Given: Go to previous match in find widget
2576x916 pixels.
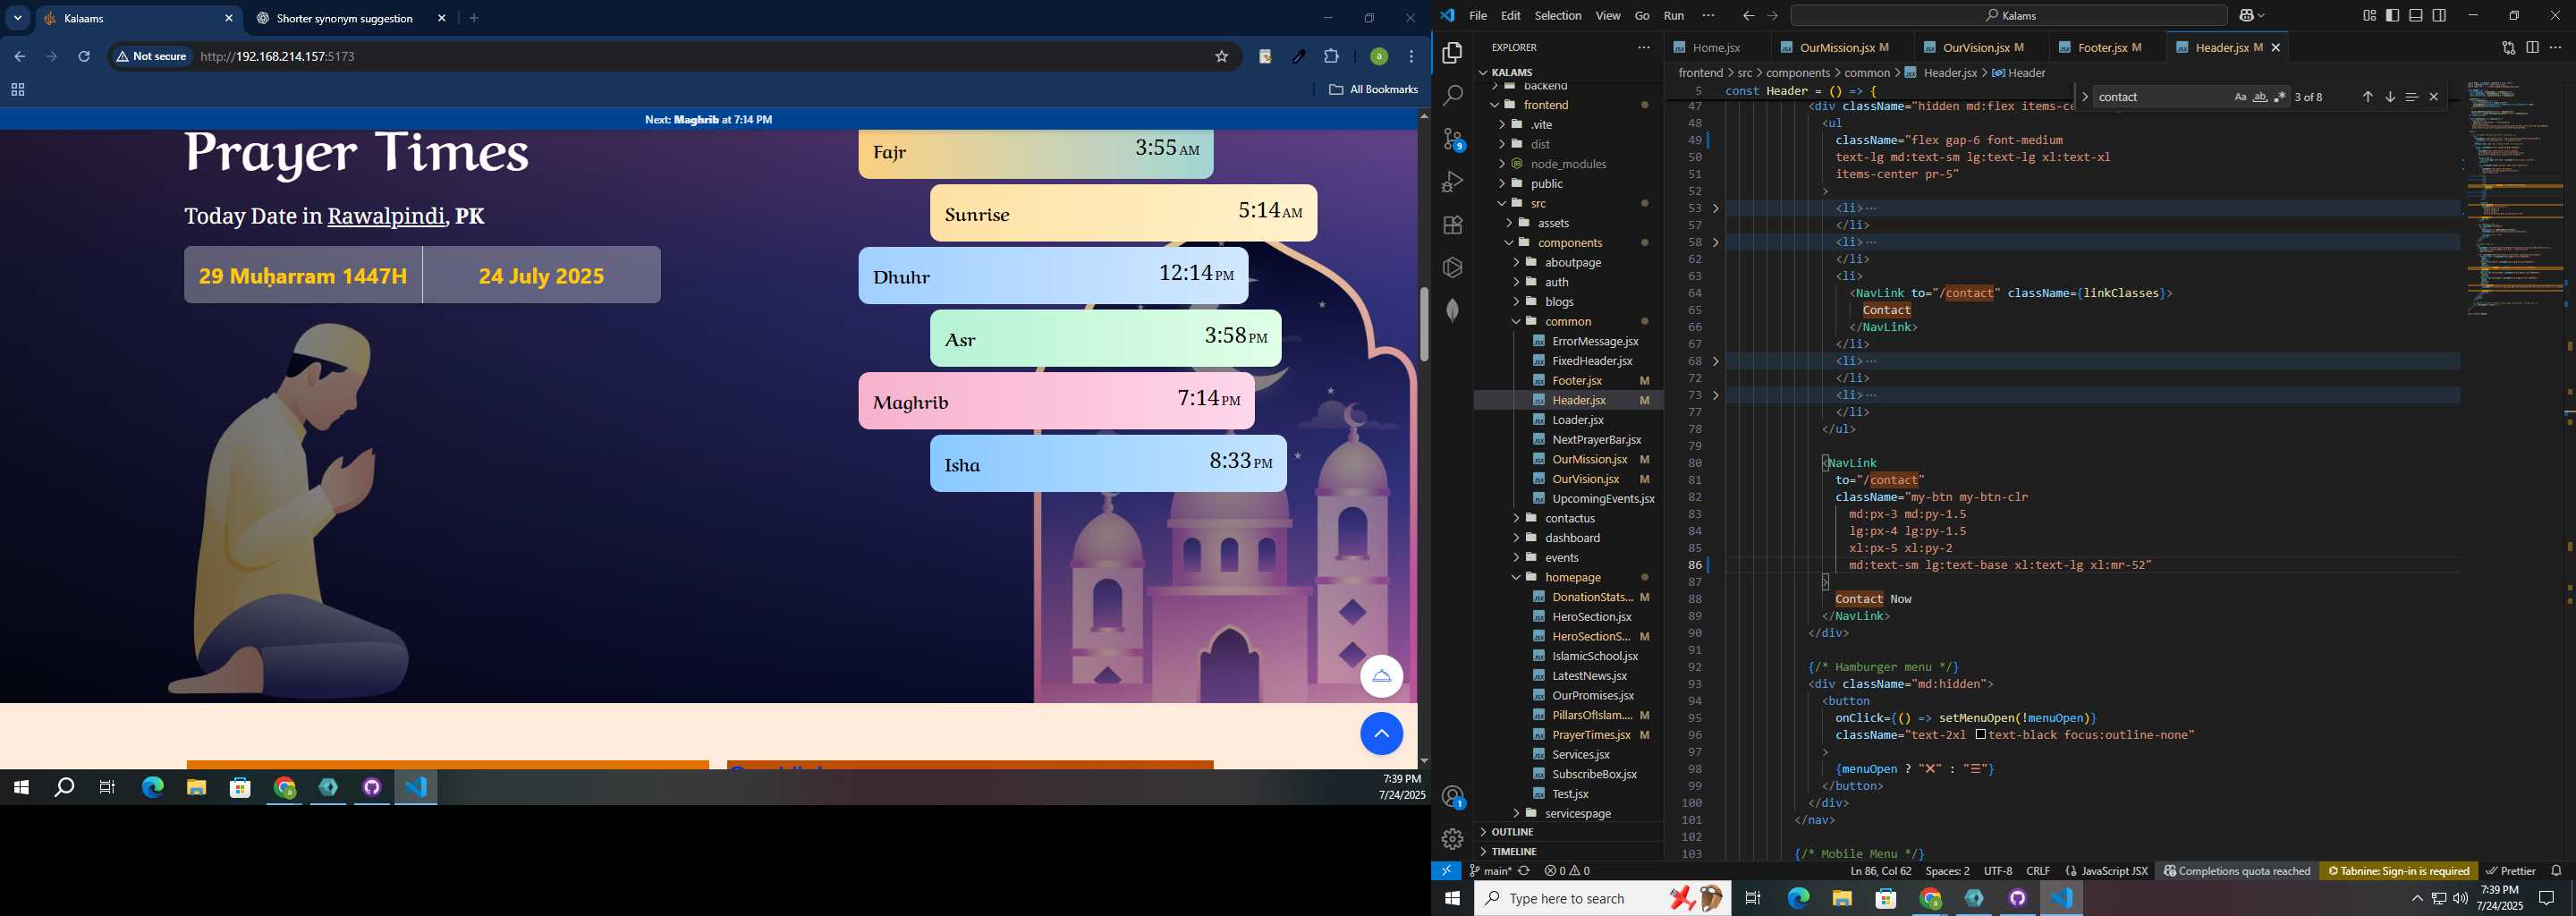Looking at the screenshot, I should (x=2367, y=97).
